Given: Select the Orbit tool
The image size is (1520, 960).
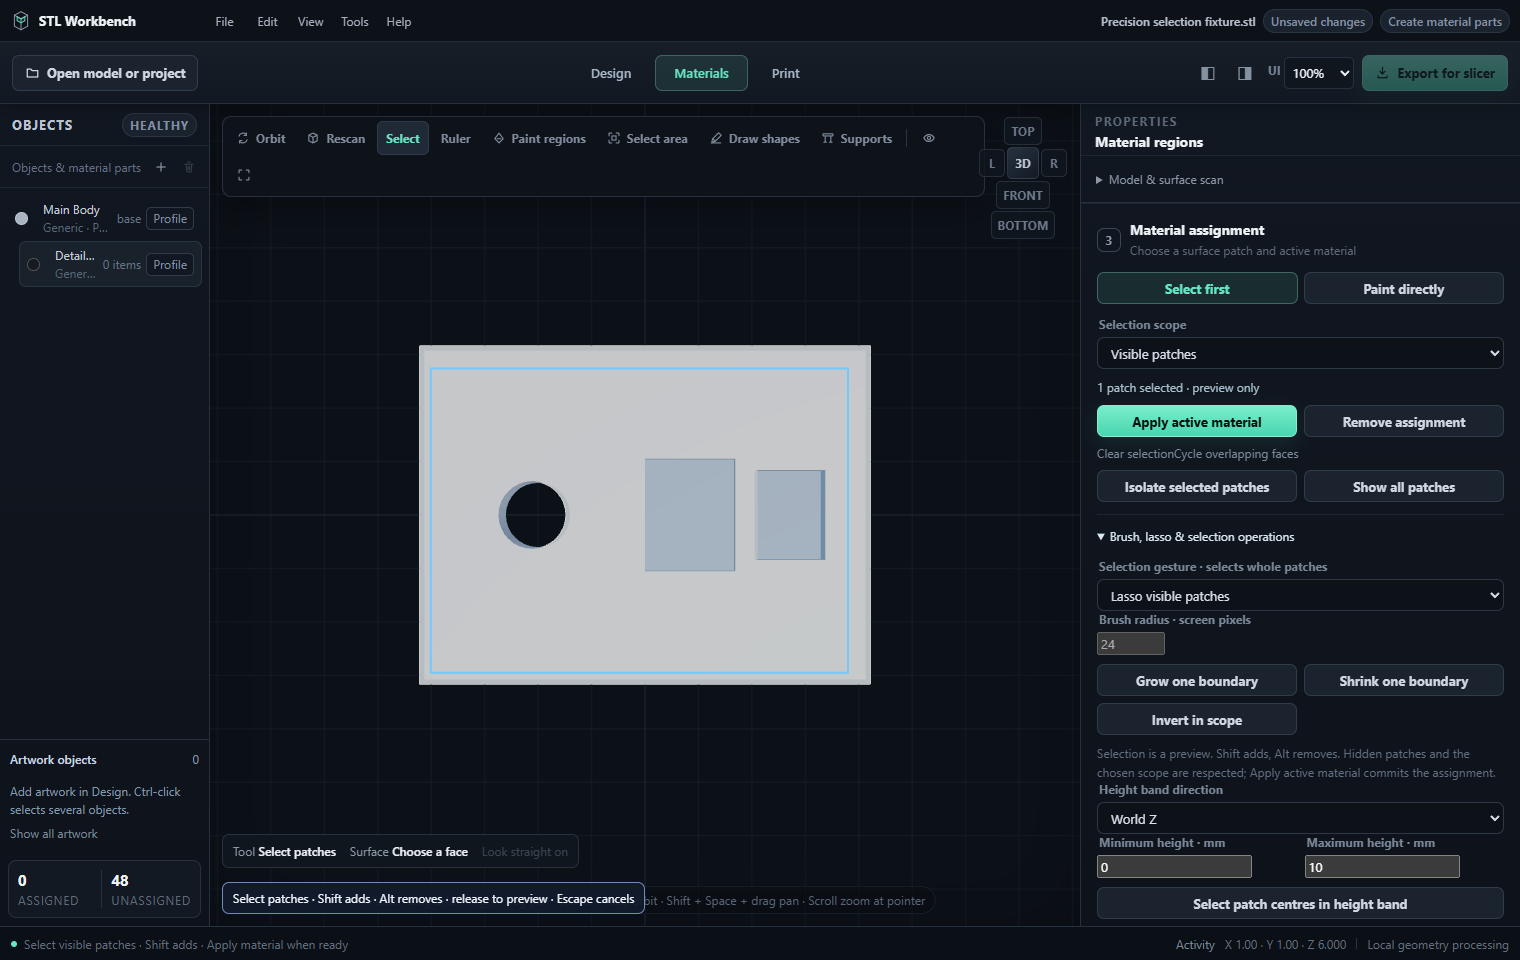Looking at the screenshot, I should (x=261, y=139).
